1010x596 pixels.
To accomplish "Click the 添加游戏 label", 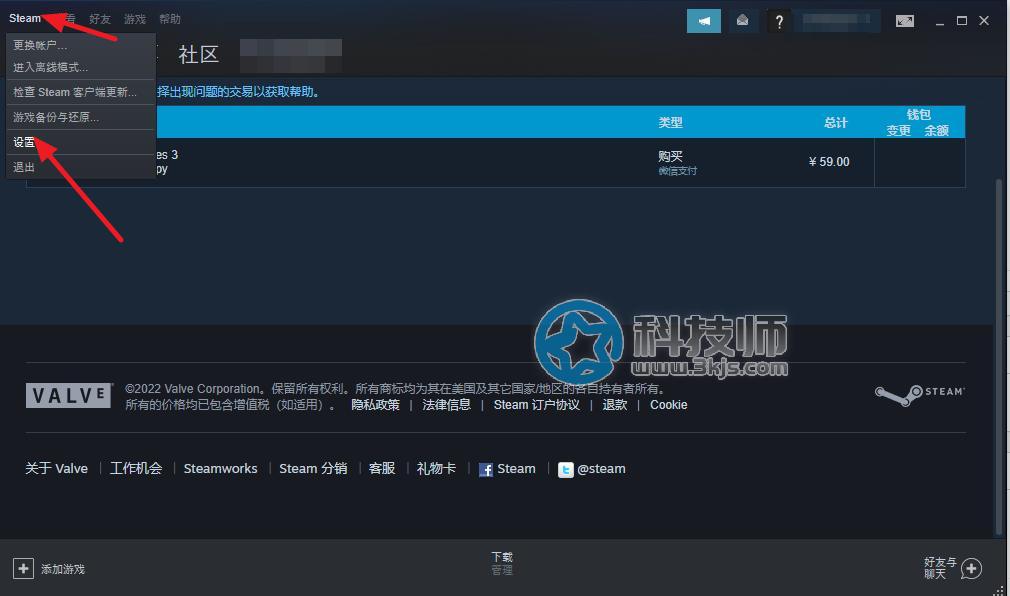I will pyautogui.click(x=63, y=569).
